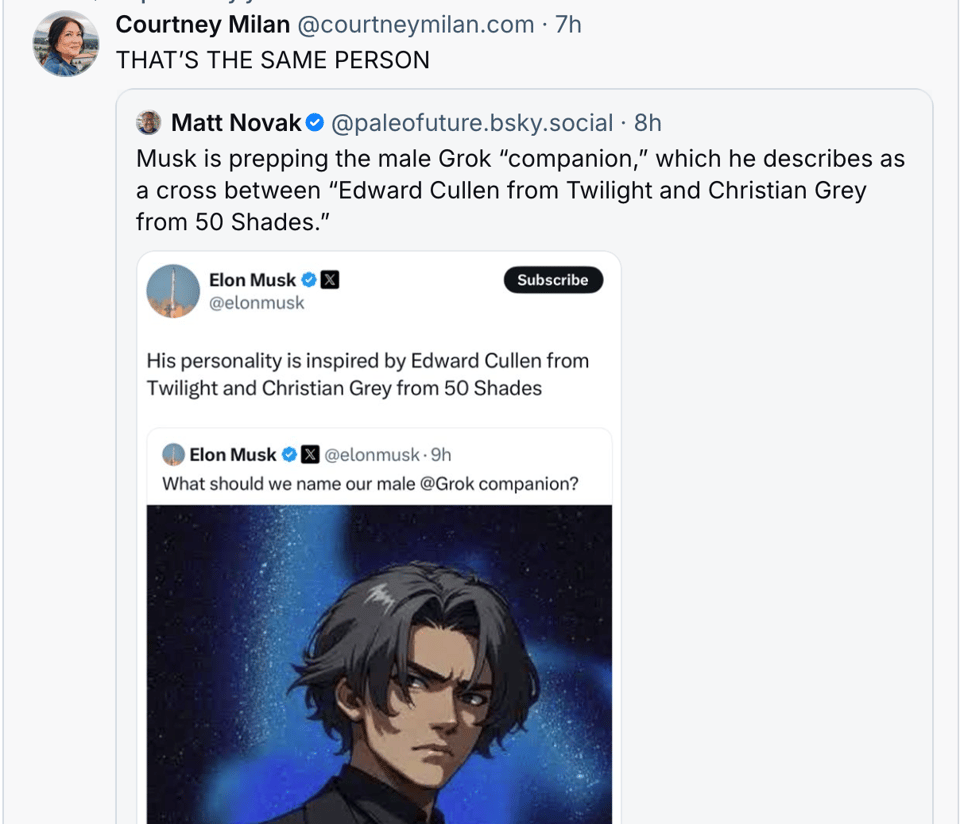Click Matt Novak's small avatar
The image size is (960, 824).
tap(148, 123)
